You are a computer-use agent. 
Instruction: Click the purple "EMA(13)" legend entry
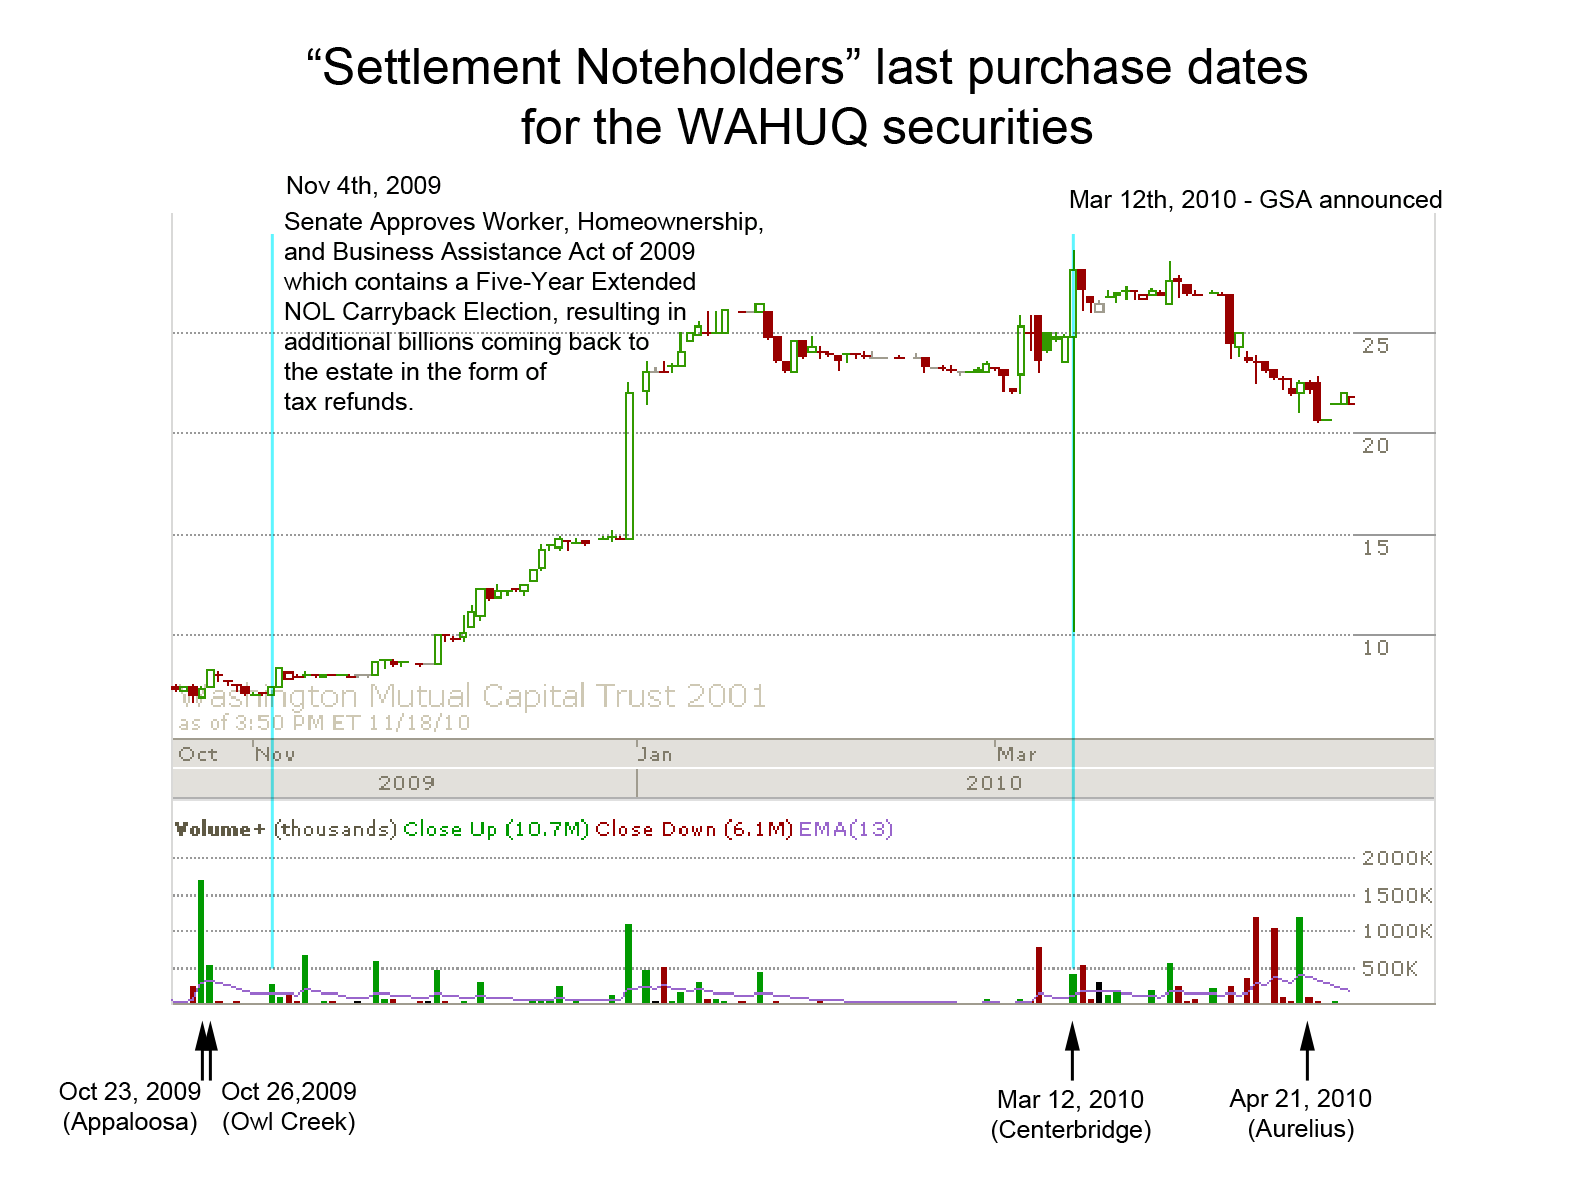[x=845, y=829]
